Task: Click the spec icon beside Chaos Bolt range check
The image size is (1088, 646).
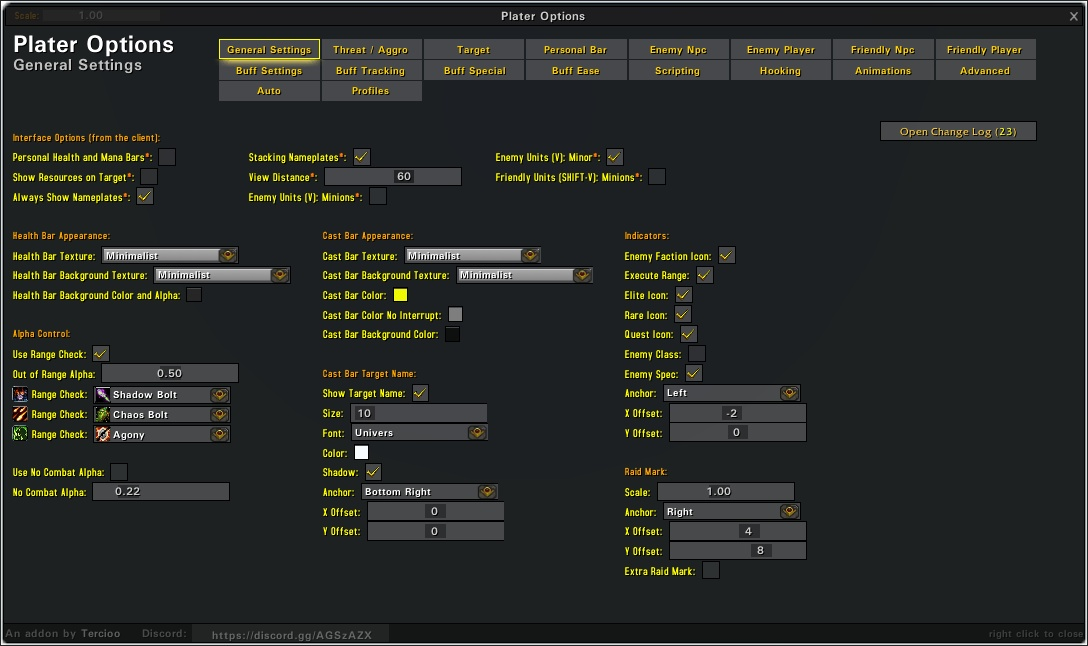Action: pyautogui.click(x=20, y=415)
